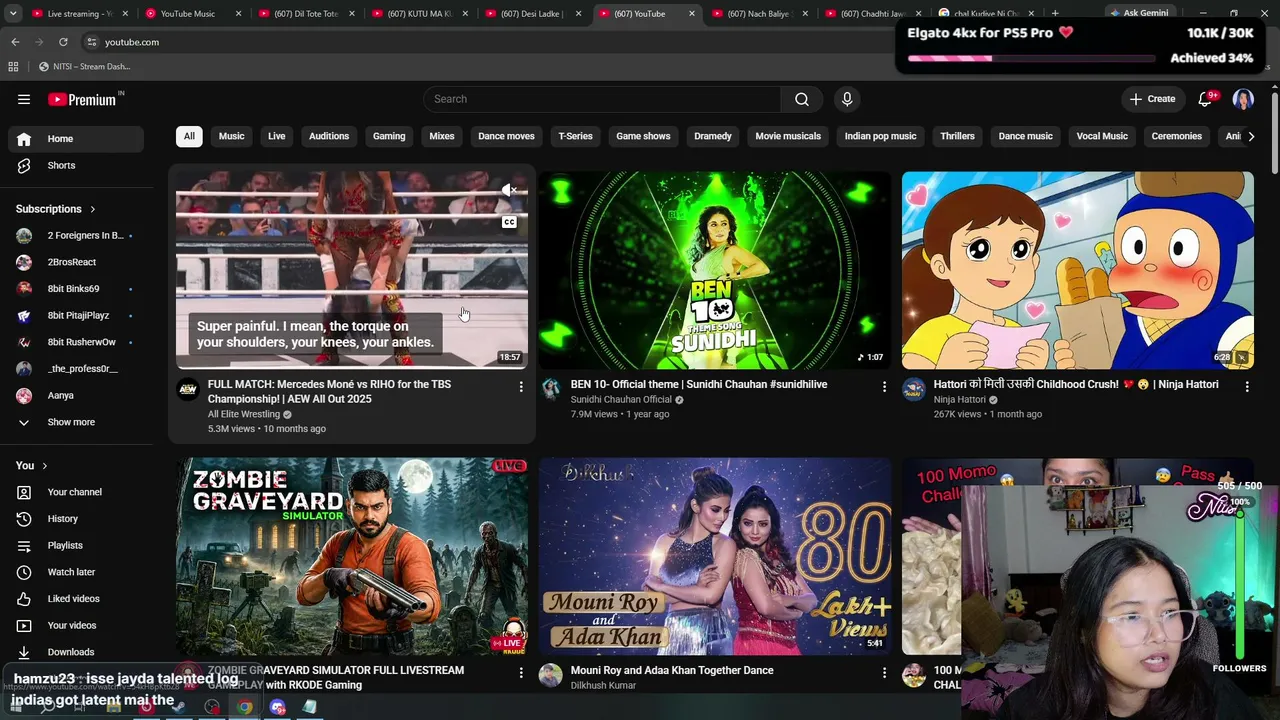Start voice search with the microphone

847,99
